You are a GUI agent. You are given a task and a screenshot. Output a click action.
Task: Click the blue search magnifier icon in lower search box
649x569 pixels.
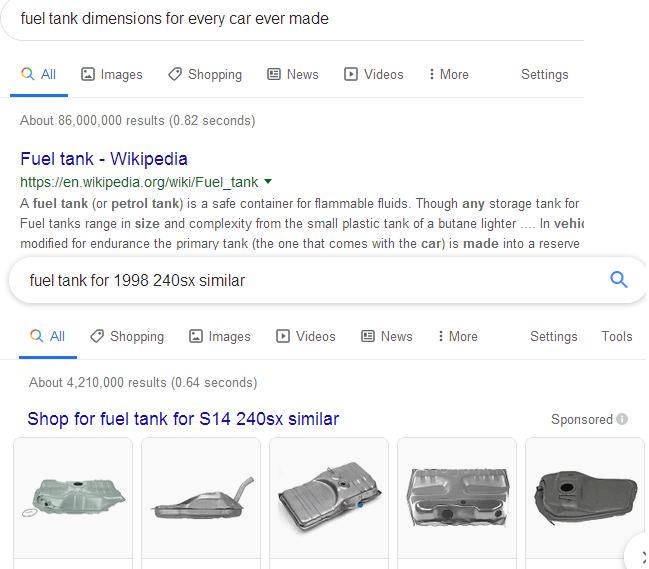[619, 280]
